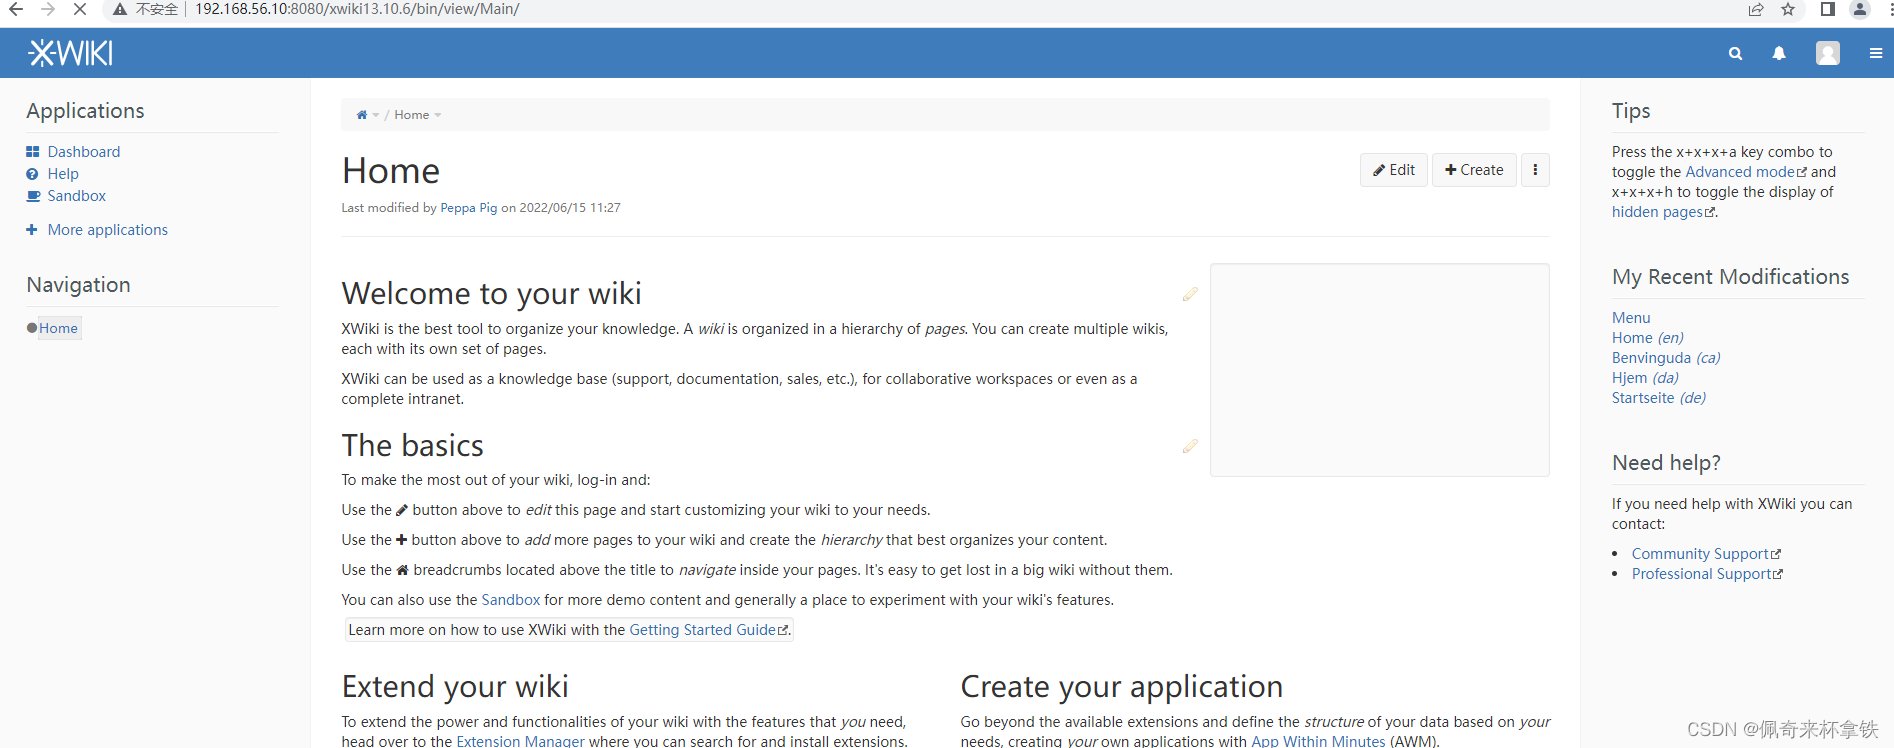Image resolution: width=1894 pixels, height=748 pixels.
Task: Open Peppa Pig author profile link
Action: coord(469,208)
